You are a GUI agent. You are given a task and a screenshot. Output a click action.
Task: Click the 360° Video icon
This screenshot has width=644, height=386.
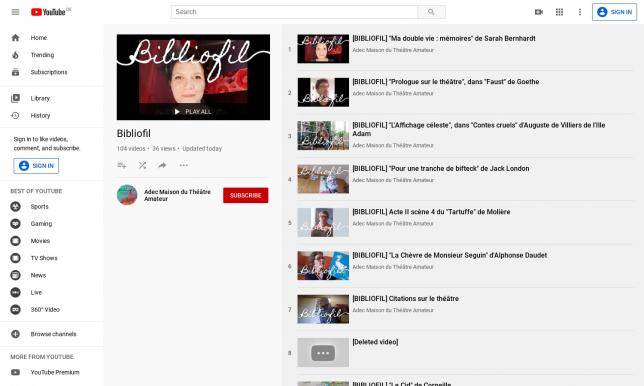[15, 310]
